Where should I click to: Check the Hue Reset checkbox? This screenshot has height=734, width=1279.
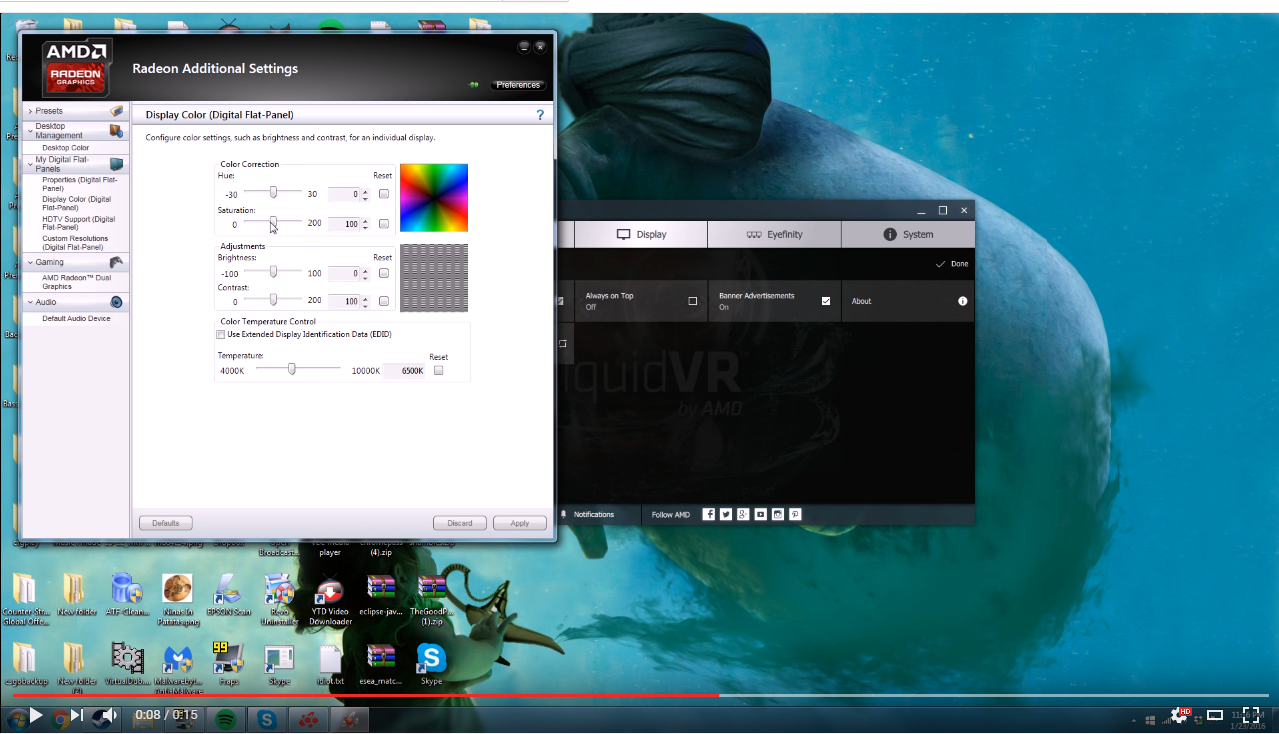pos(384,194)
